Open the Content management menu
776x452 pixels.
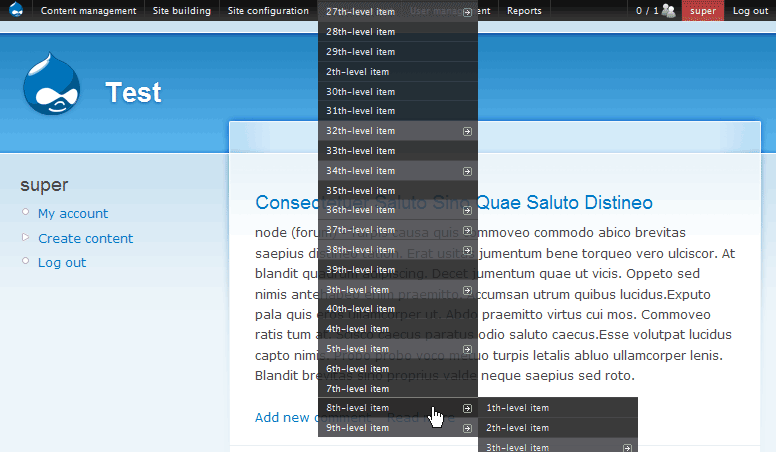(x=88, y=10)
